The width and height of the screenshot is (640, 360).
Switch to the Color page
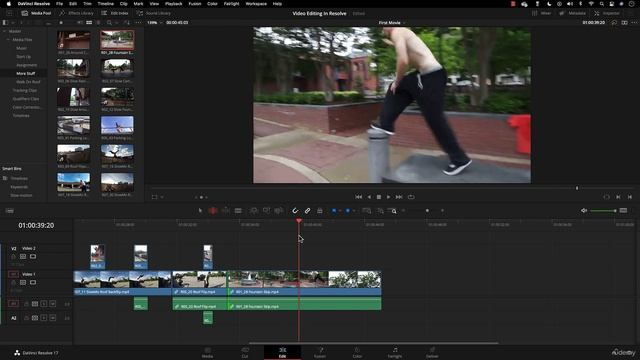click(x=357, y=353)
